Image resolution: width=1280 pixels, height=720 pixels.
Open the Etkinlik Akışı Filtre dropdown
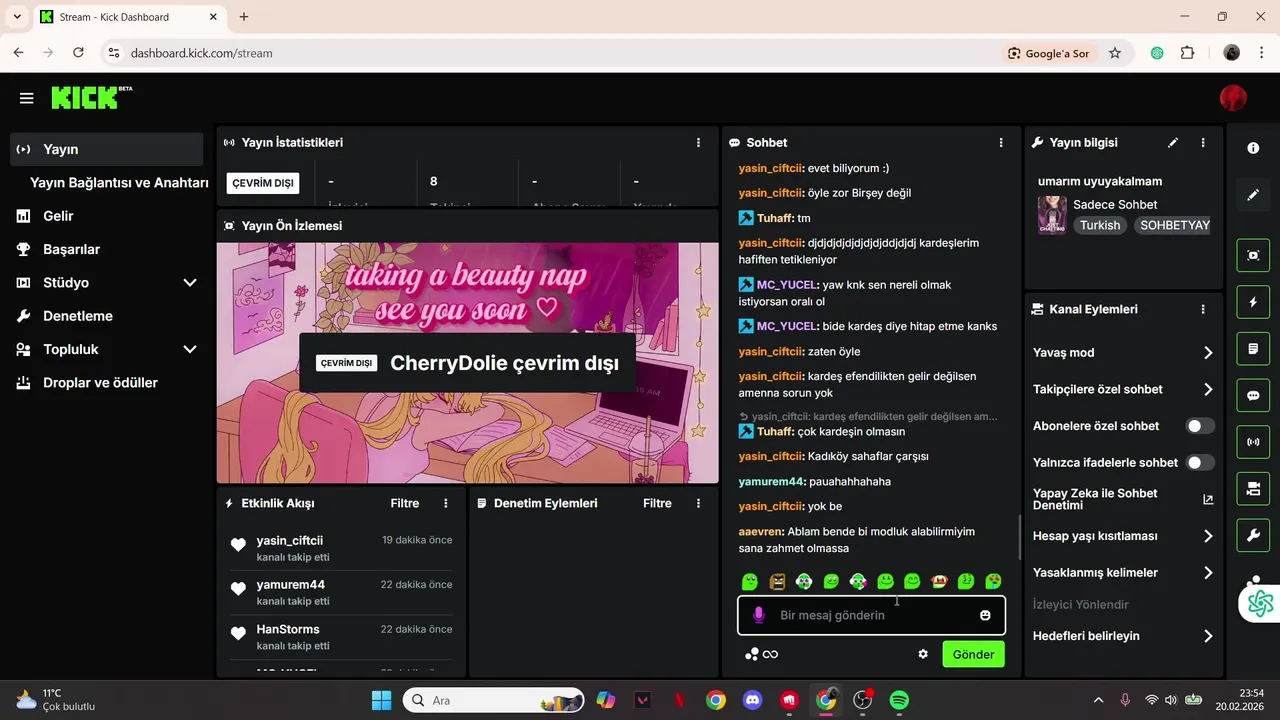point(405,503)
